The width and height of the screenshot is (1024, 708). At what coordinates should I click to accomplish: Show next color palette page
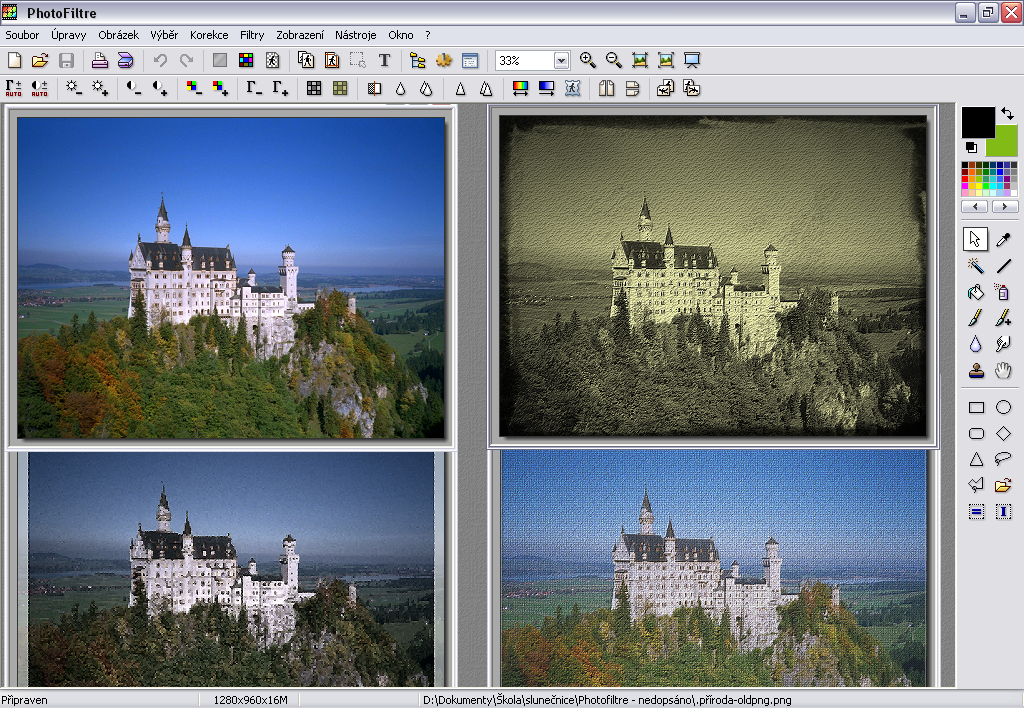[1003, 206]
